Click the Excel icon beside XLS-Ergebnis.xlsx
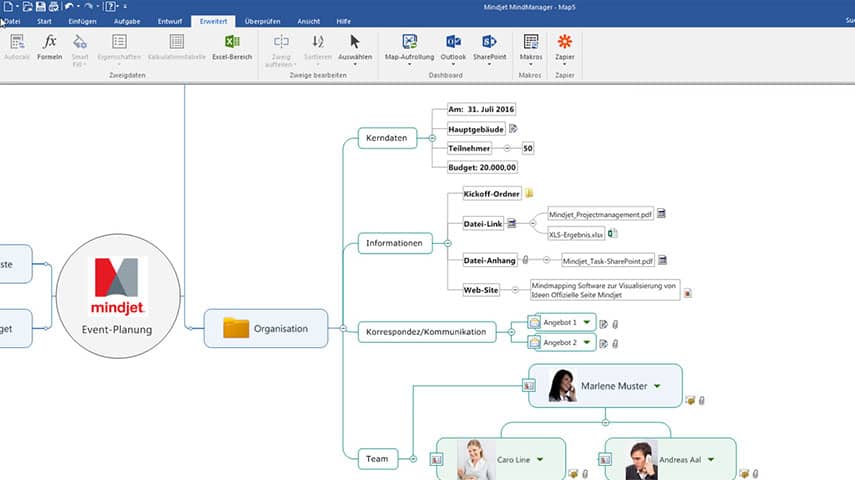Screen dimensions: 855x480 [x=612, y=233]
